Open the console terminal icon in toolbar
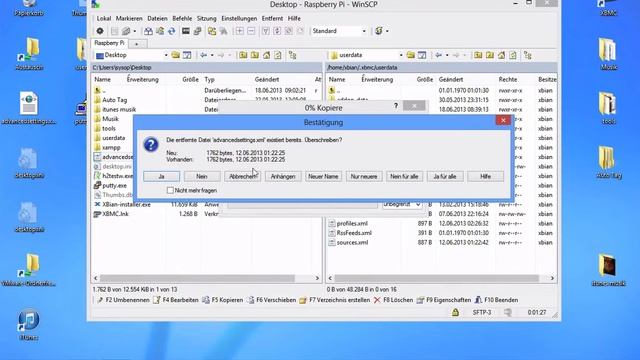Viewport: 640px width, 360px height. click(x=186, y=31)
